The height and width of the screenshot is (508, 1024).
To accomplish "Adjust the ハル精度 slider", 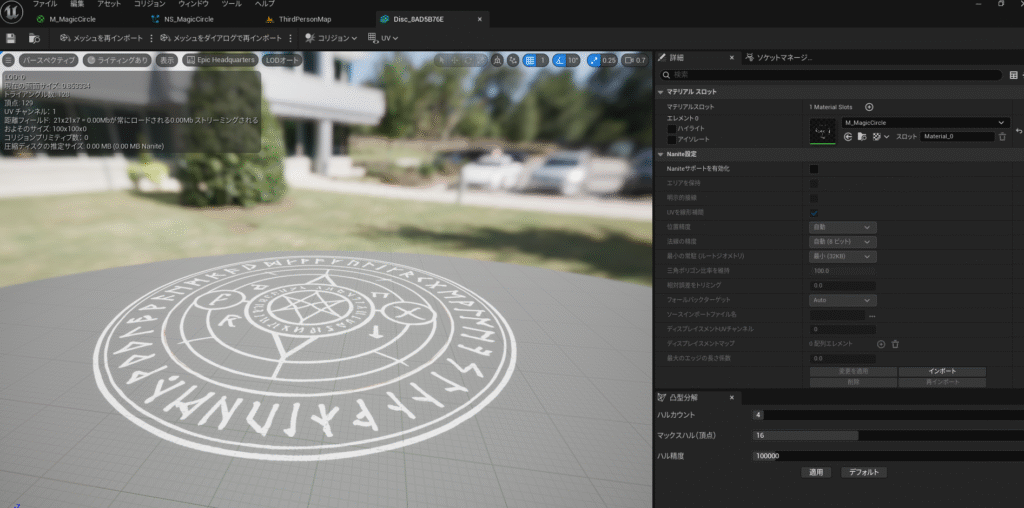I will (888, 456).
